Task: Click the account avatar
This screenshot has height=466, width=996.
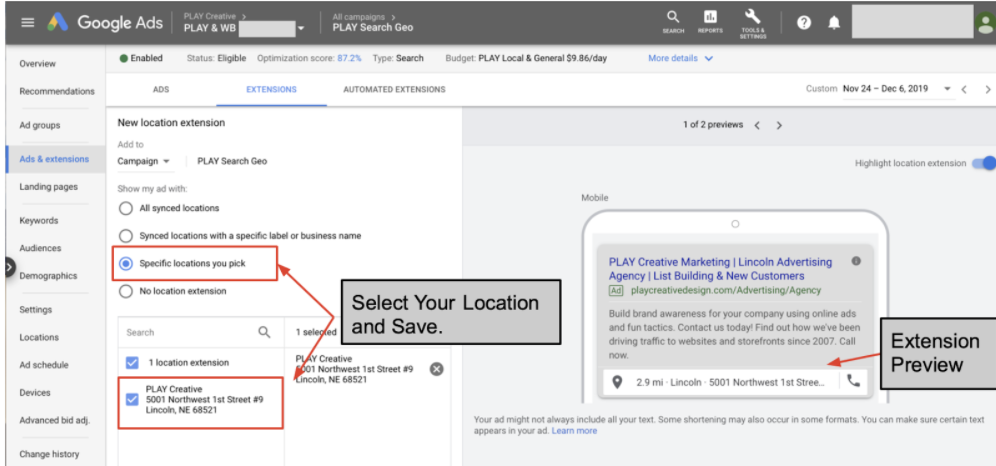Action: click(986, 24)
